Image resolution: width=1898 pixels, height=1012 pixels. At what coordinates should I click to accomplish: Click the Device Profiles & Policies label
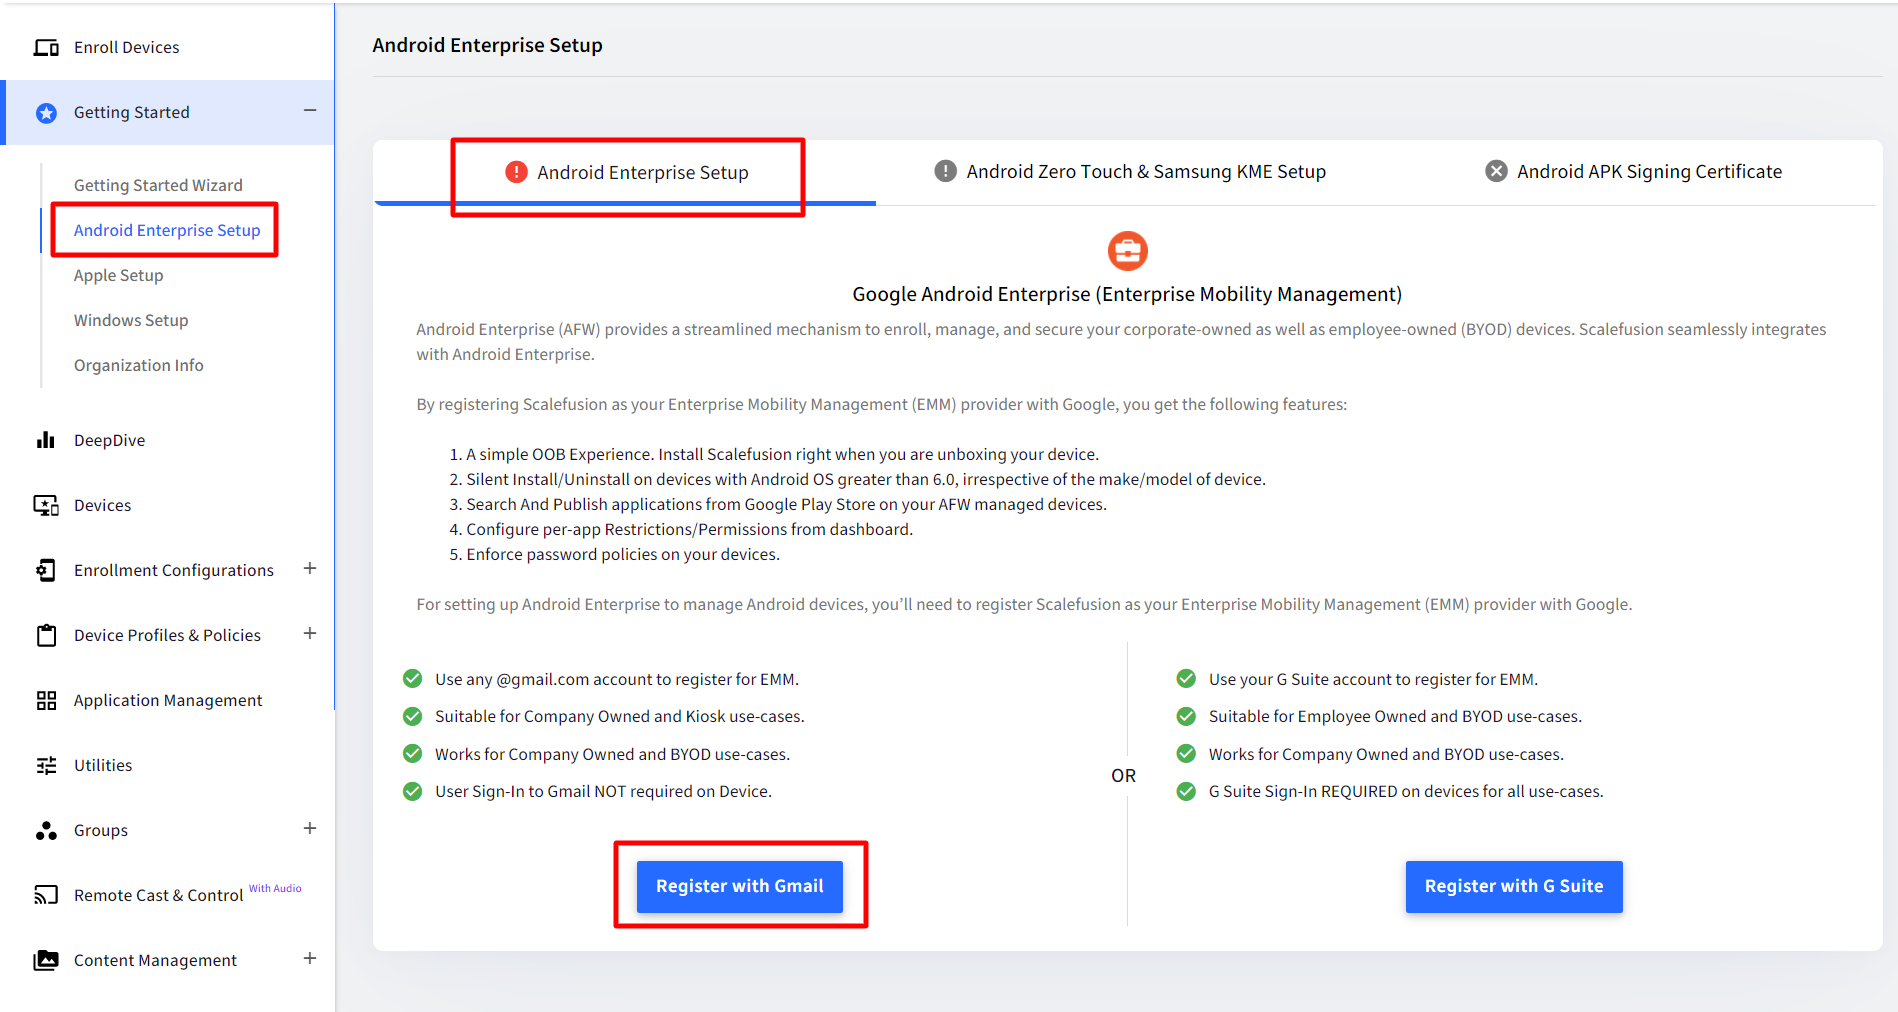tap(167, 635)
